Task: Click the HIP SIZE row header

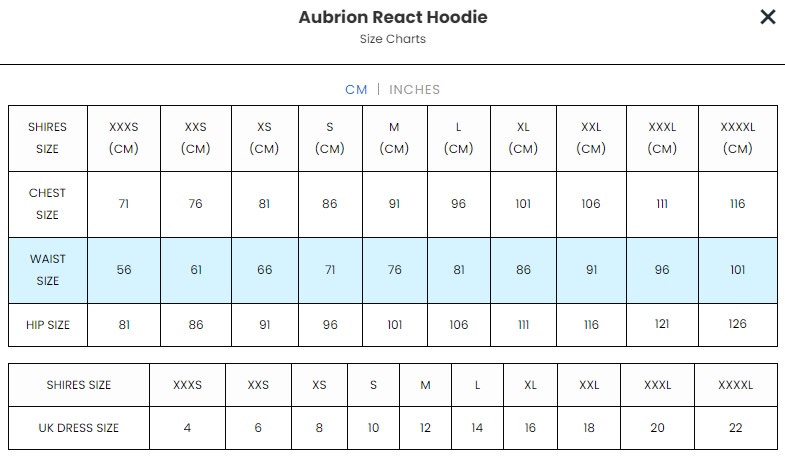Action: (48, 325)
